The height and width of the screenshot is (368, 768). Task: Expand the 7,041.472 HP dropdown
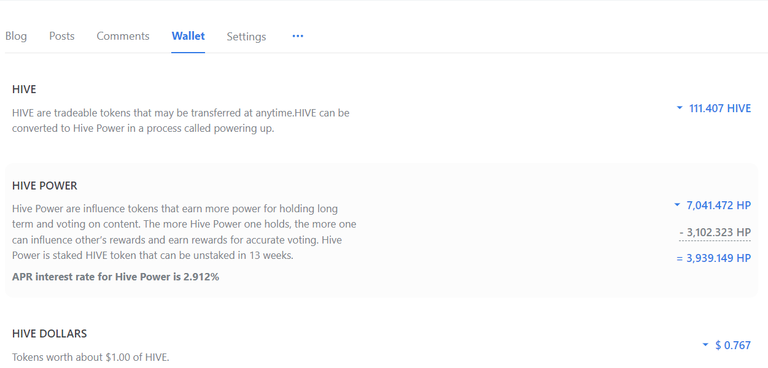pos(713,205)
